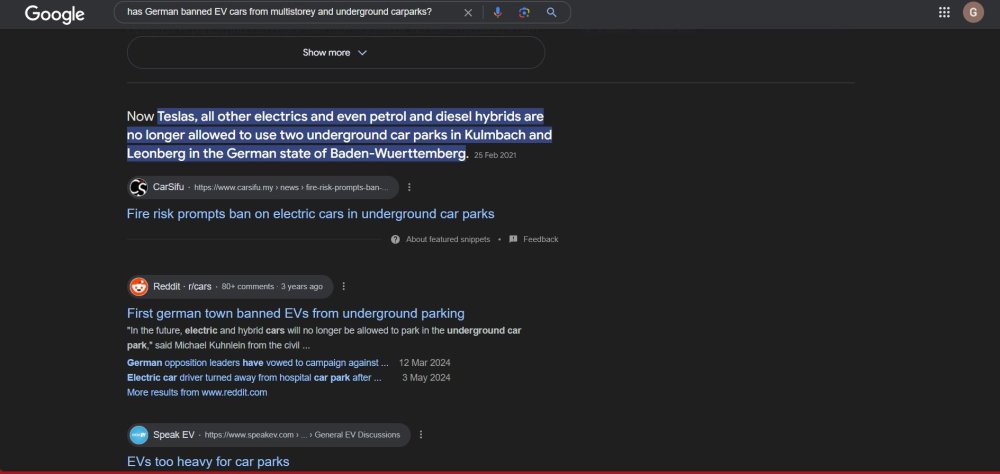The height and width of the screenshot is (474, 1000).
Task: Open Reddit result options menu
Action: [344, 286]
